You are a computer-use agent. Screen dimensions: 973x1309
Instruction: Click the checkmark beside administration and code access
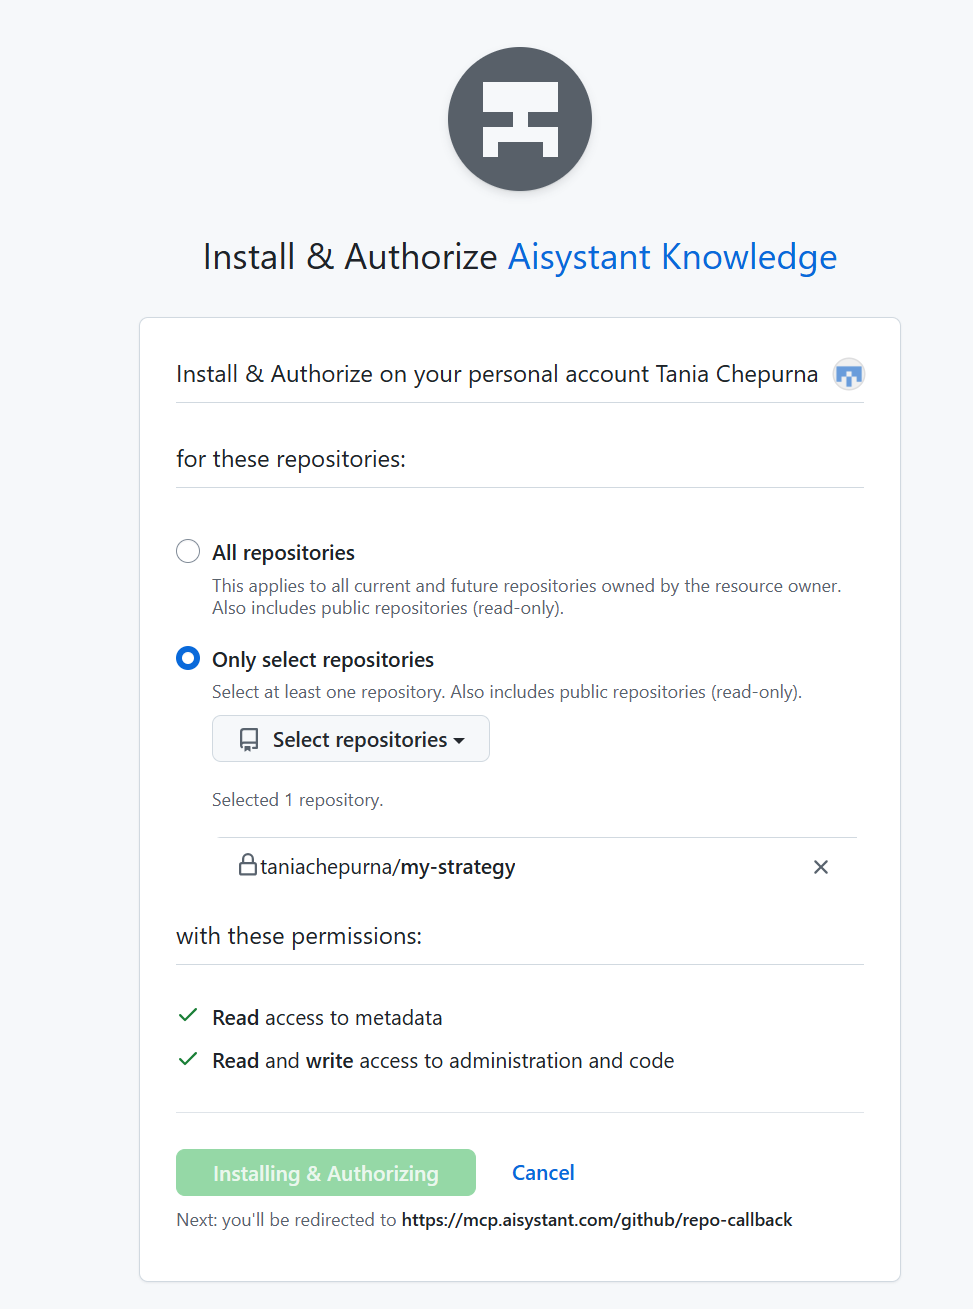click(187, 1059)
